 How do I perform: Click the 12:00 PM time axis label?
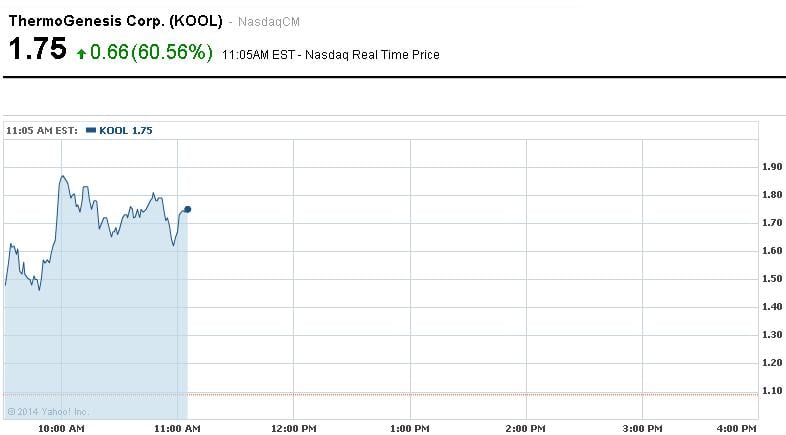tap(294, 428)
